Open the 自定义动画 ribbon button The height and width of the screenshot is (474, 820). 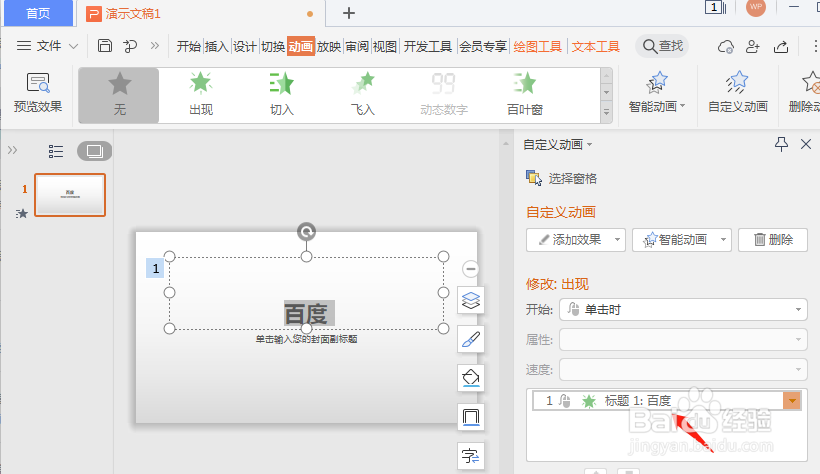tap(737, 93)
